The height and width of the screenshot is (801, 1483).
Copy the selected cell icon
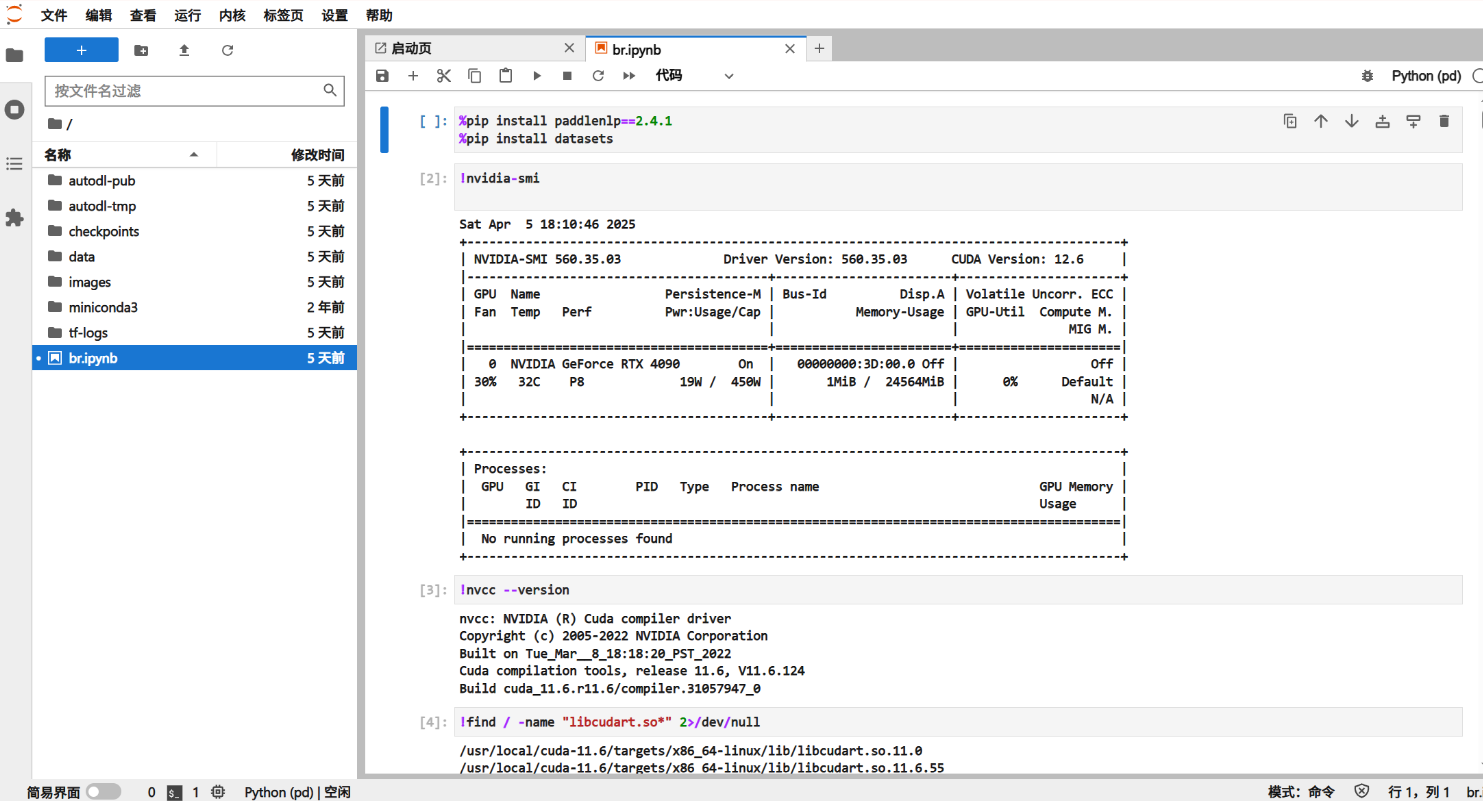475,76
